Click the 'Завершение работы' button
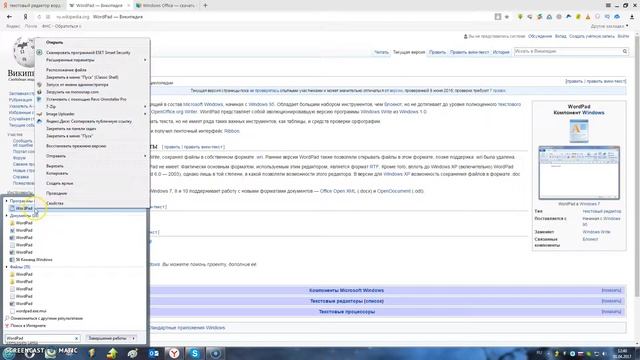This screenshot has width=640, height=360. point(108,338)
